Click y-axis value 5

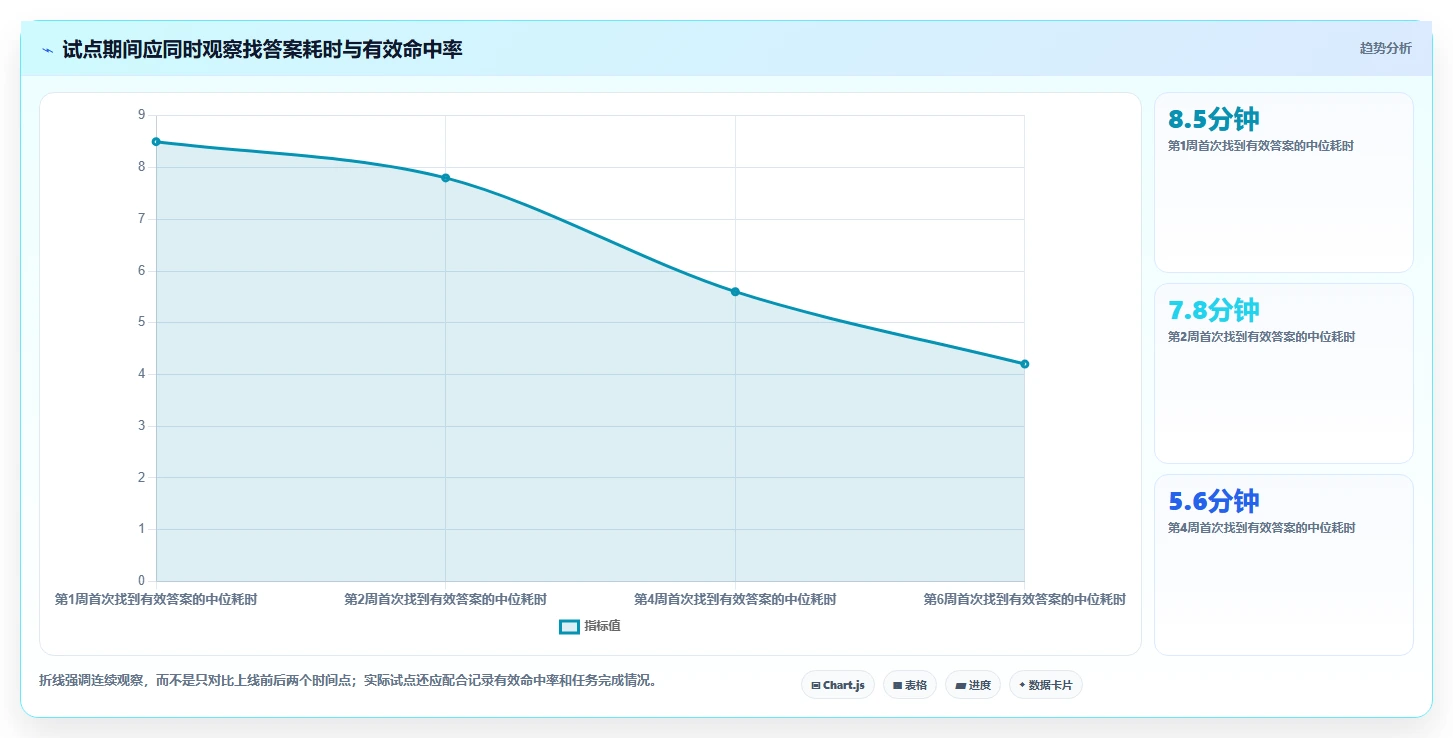click(x=141, y=322)
